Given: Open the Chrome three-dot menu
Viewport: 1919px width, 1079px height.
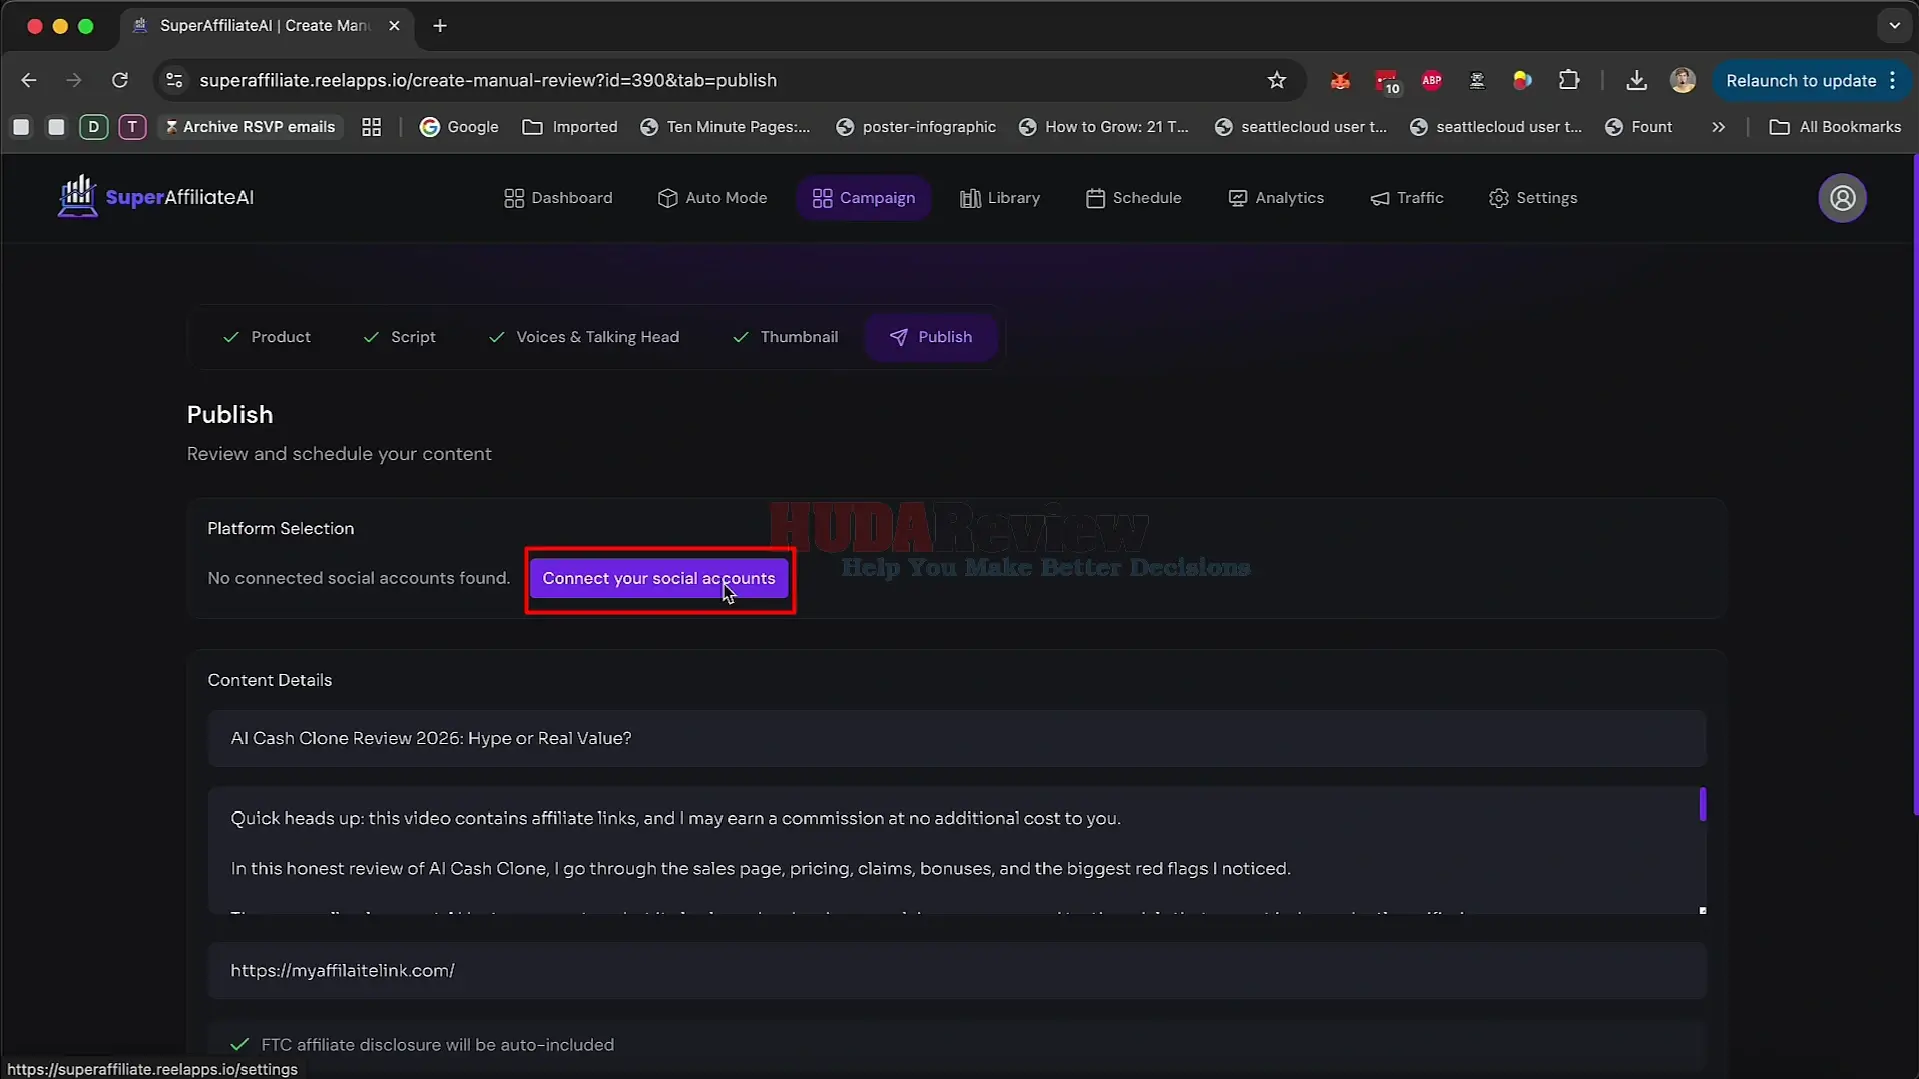Looking at the screenshot, I should tap(1892, 80).
